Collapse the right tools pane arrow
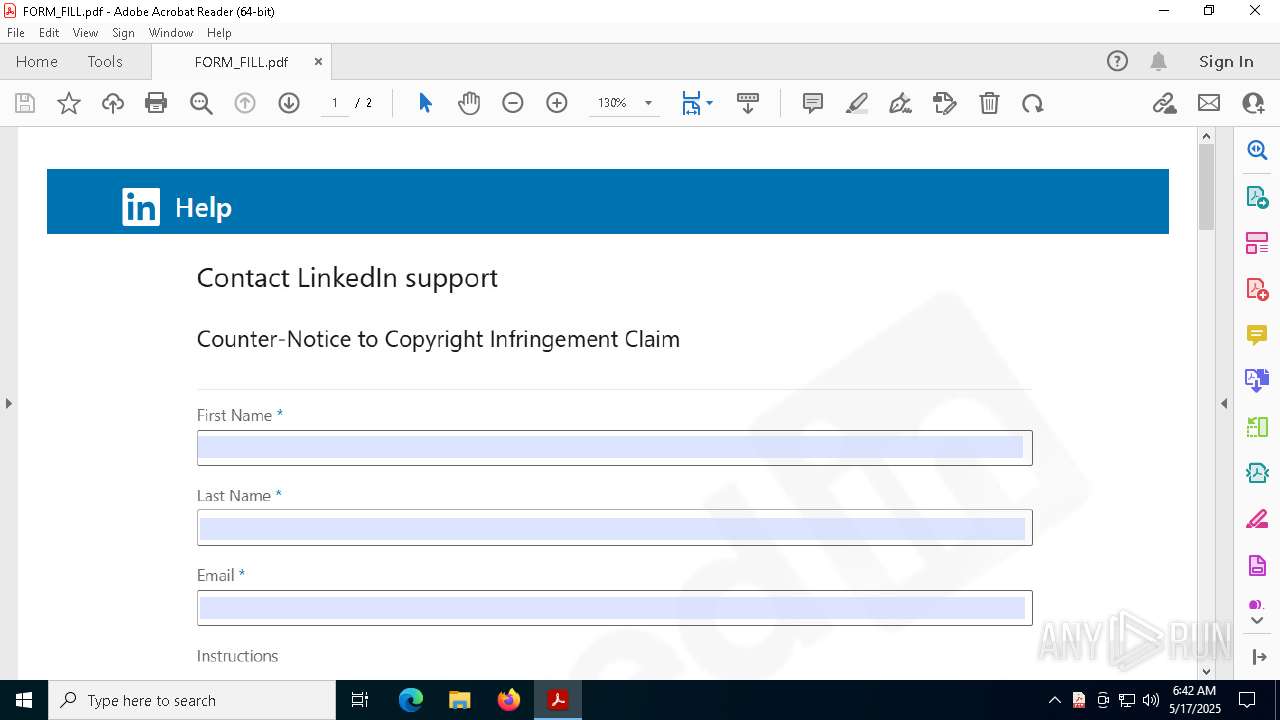Image resolution: width=1280 pixels, height=720 pixels. pyautogui.click(x=1224, y=403)
